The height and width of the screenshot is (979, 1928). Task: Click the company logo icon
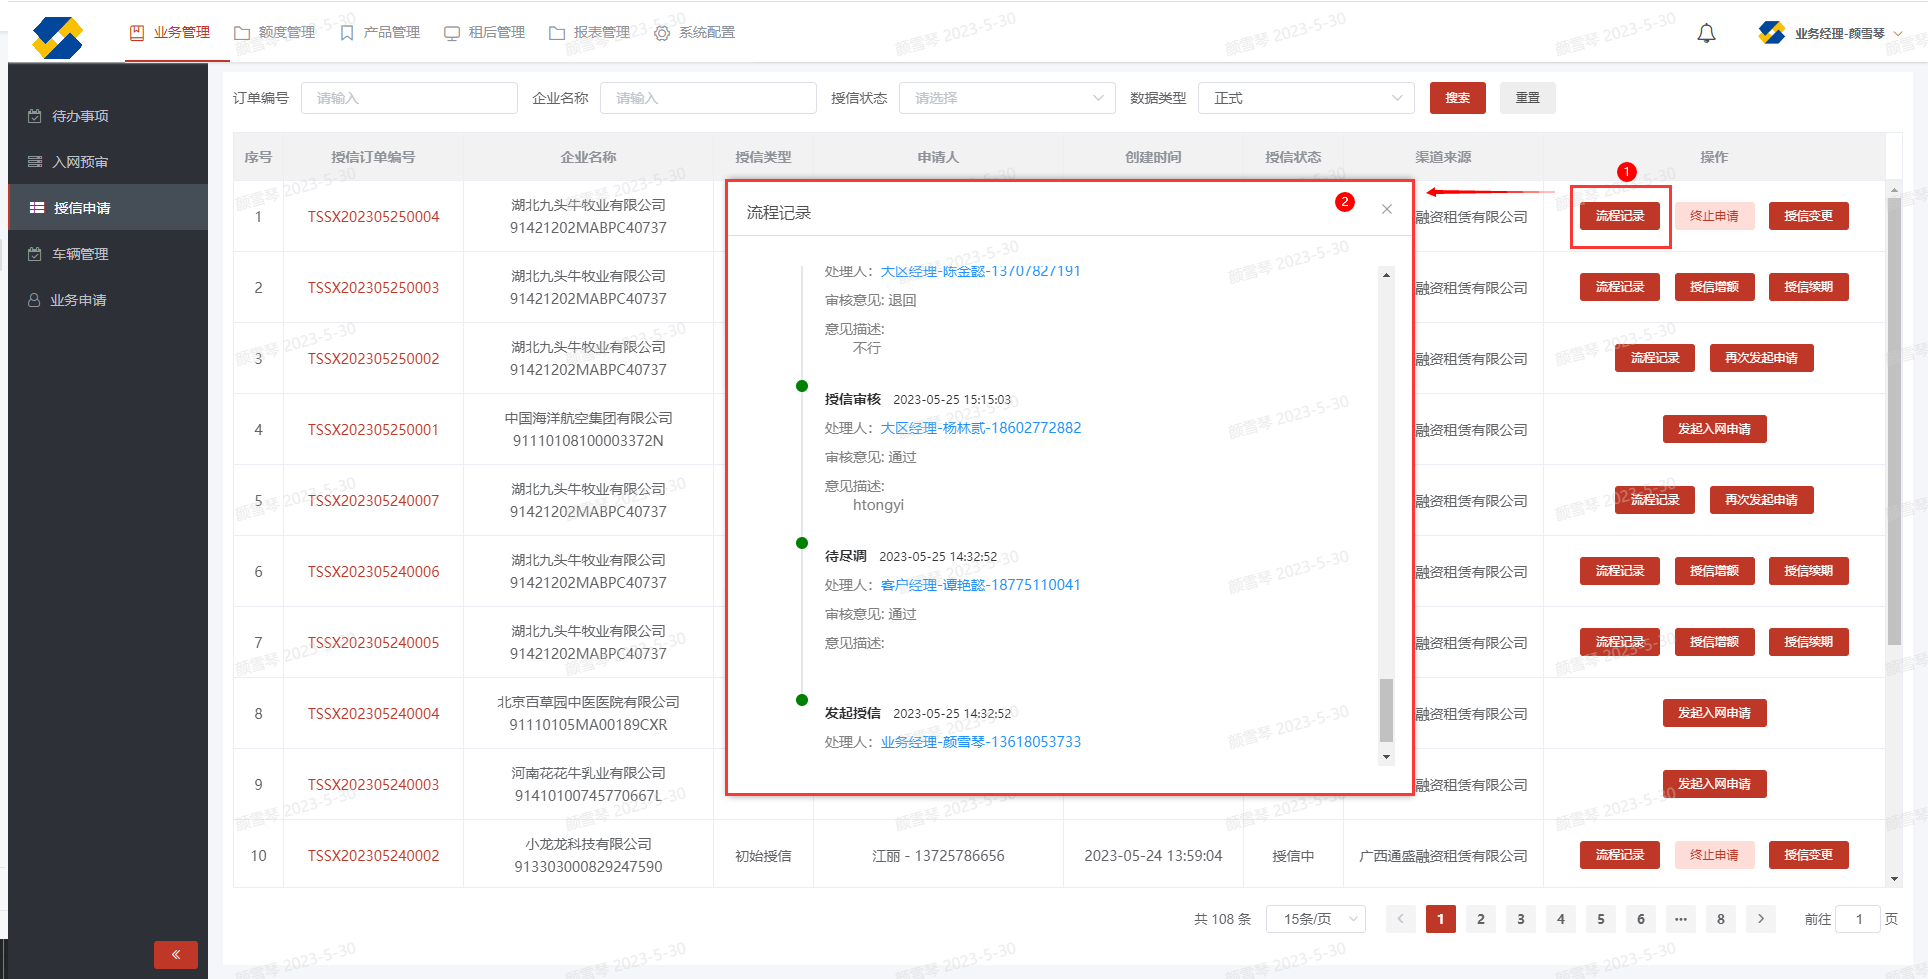pos(57,38)
